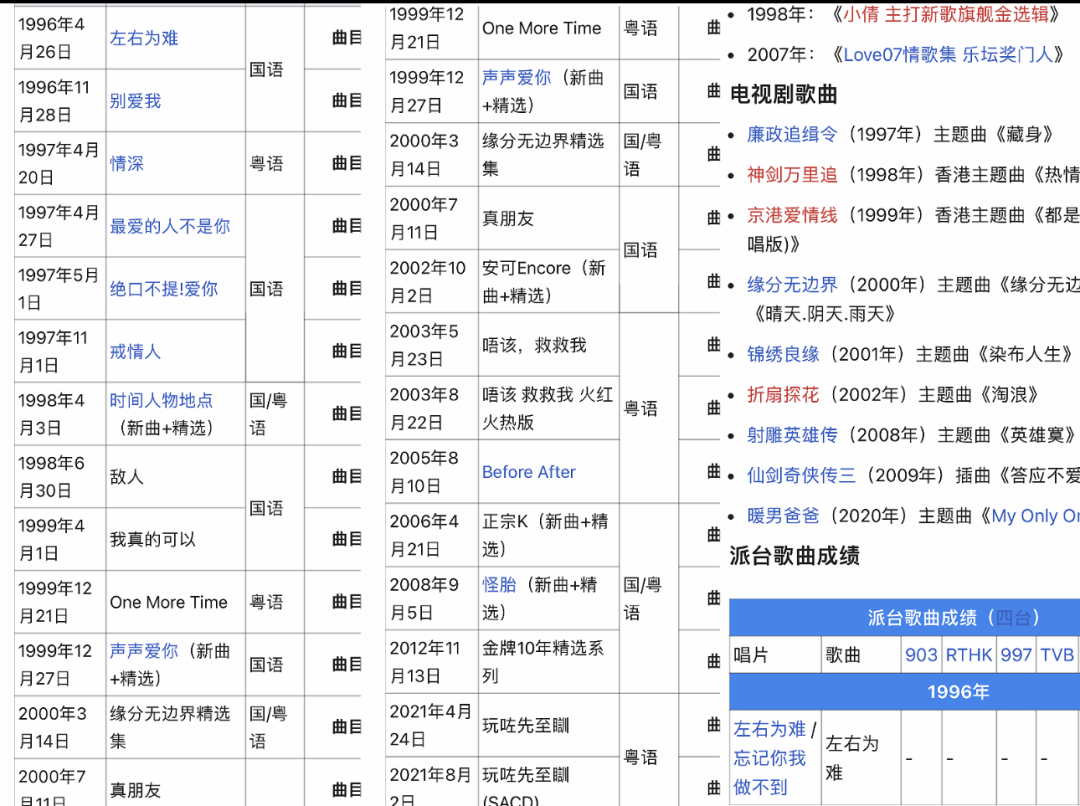Open the 射雕英雄传 link

792,435
